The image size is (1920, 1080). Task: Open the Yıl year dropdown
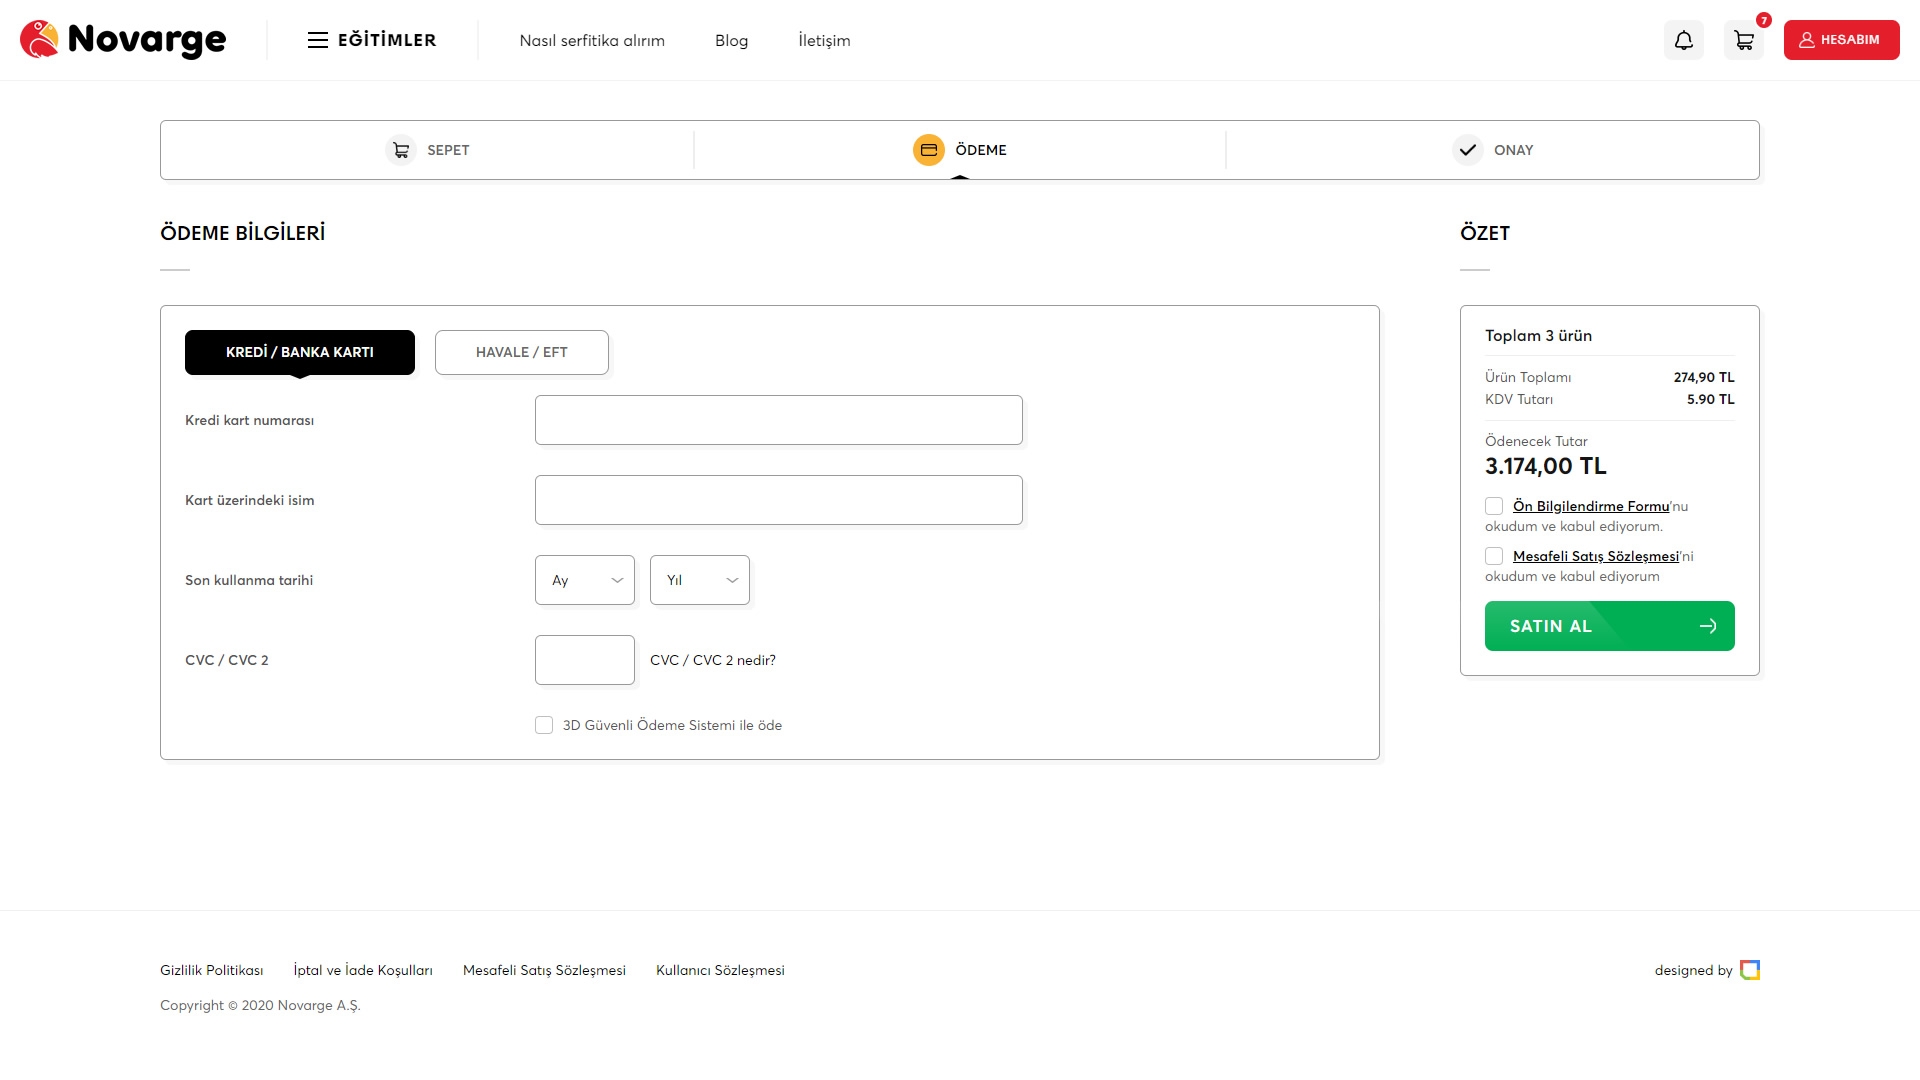[700, 580]
